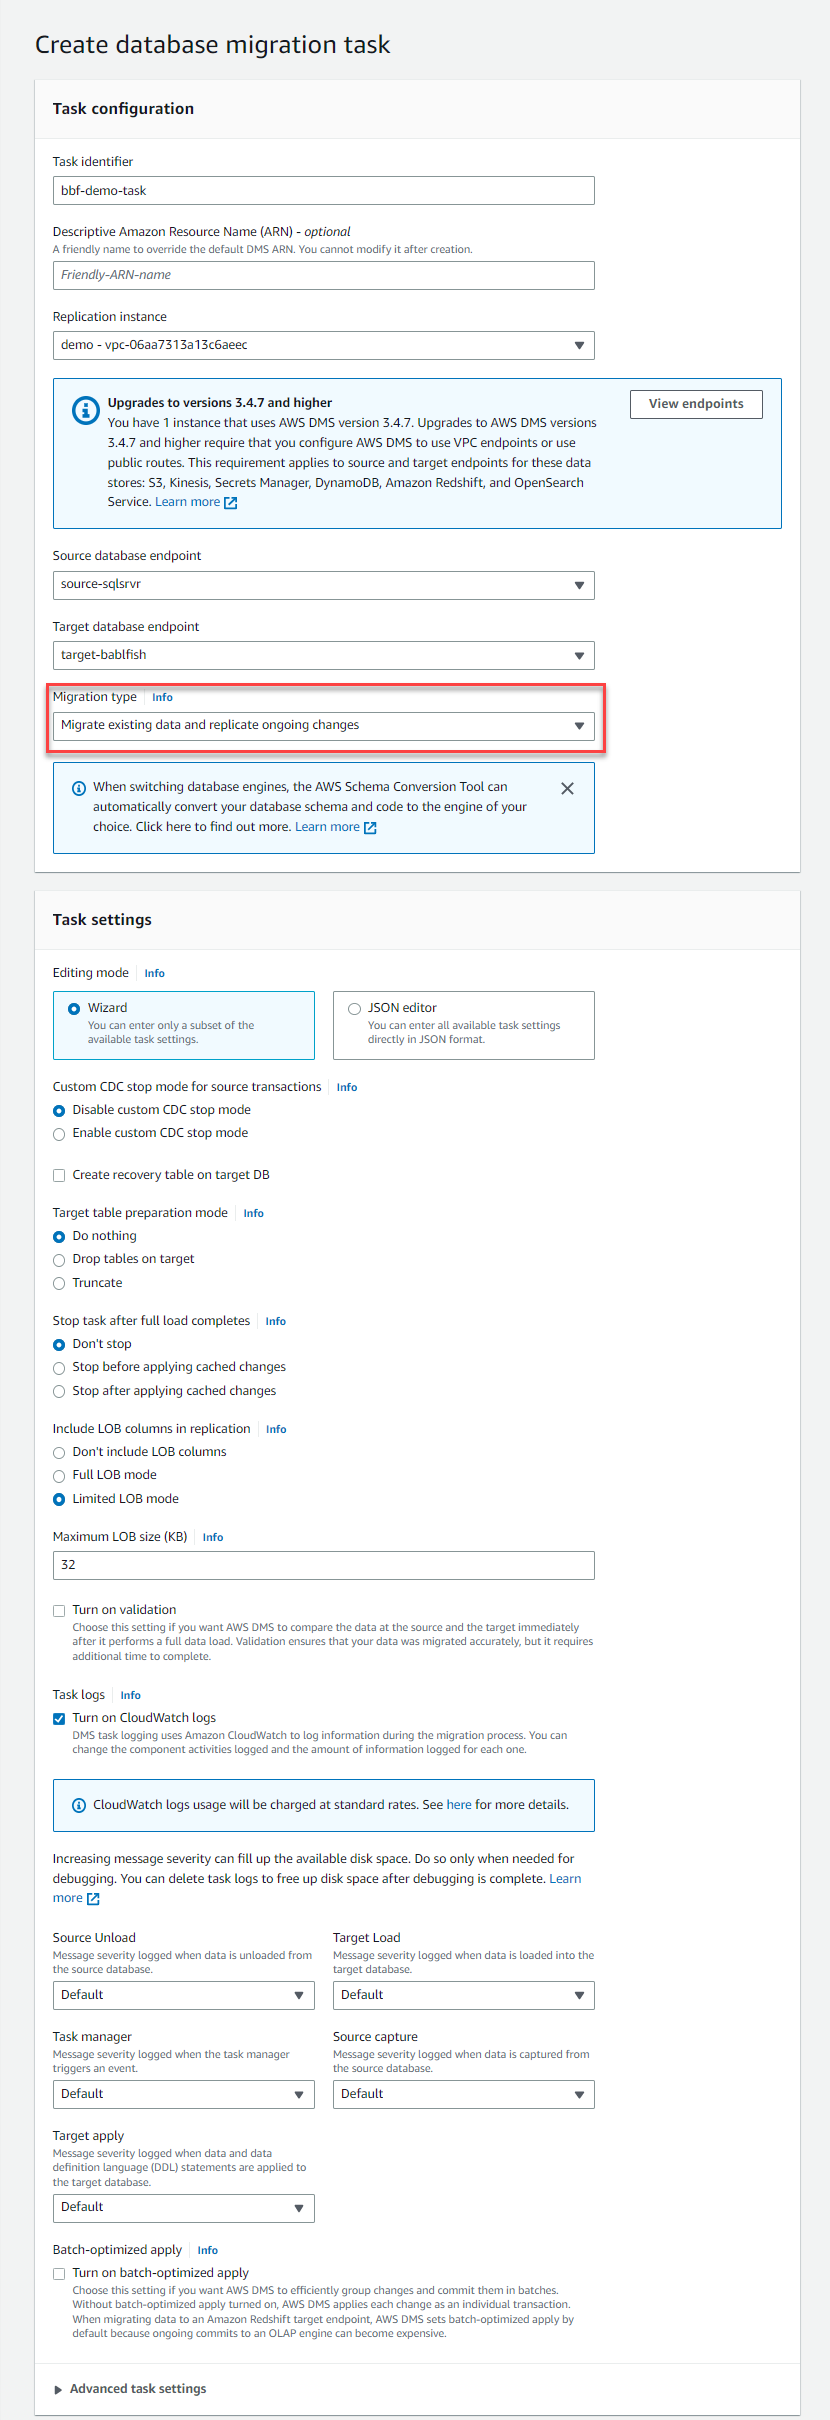Dismiss the Schema Conversion Tool notice
This screenshot has height=2420, width=830.
pos(567,788)
